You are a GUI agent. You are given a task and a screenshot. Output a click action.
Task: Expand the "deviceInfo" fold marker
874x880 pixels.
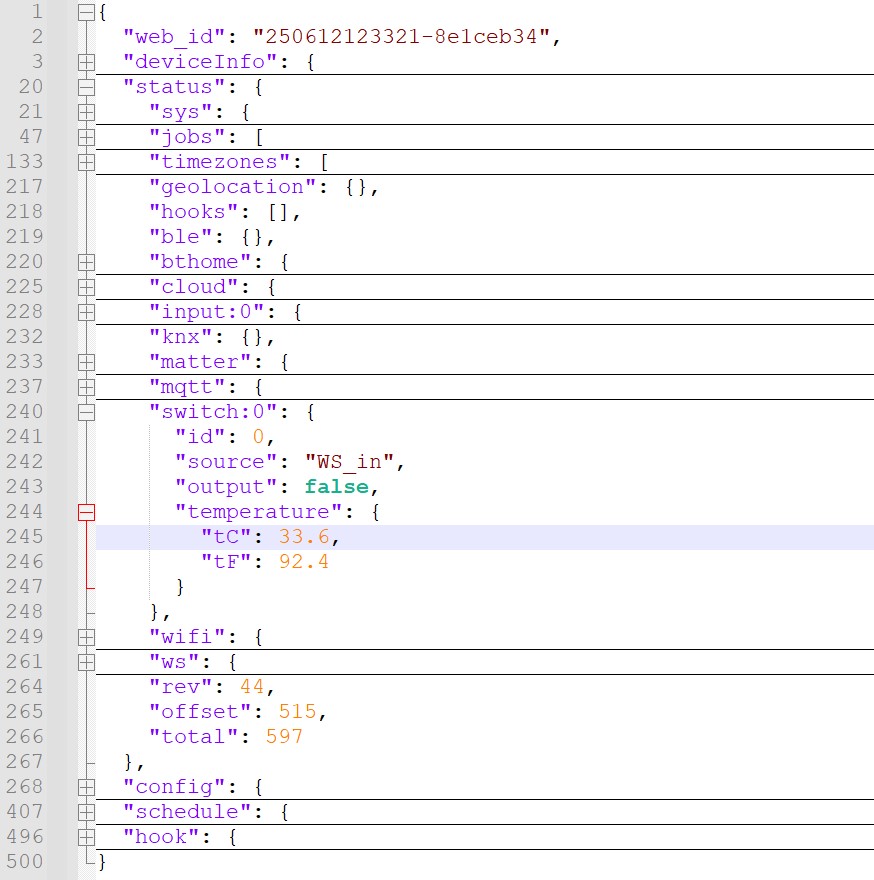[86, 62]
